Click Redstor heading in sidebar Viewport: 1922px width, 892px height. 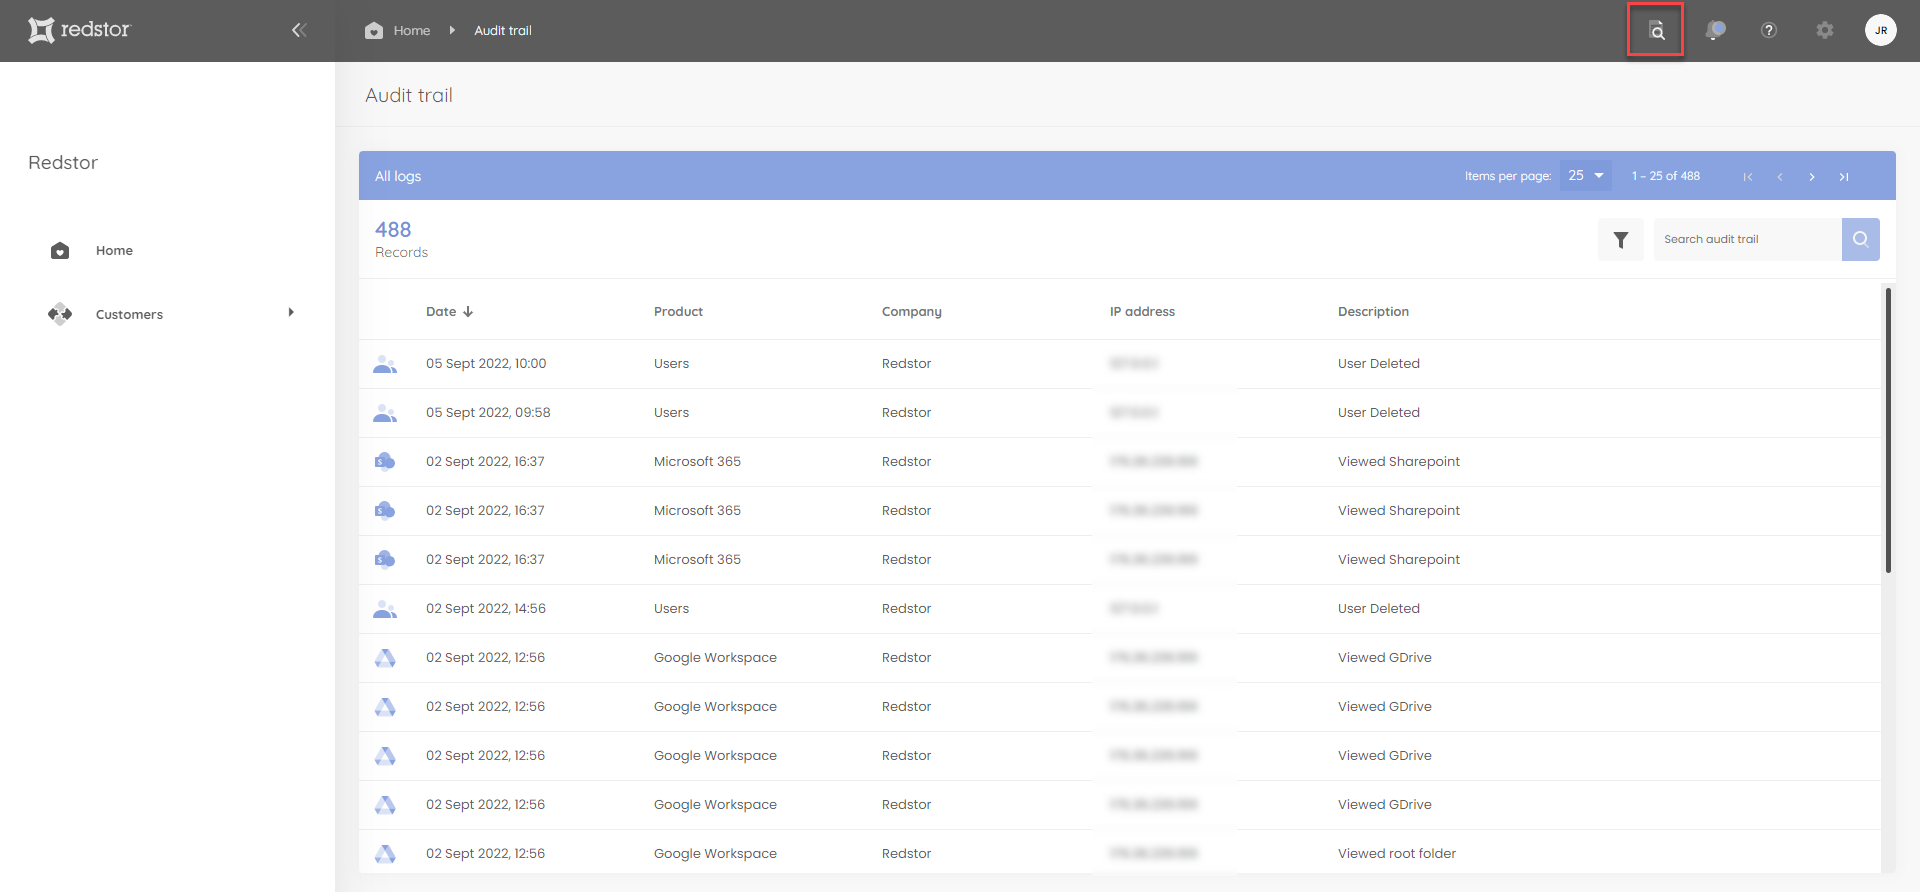63,163
